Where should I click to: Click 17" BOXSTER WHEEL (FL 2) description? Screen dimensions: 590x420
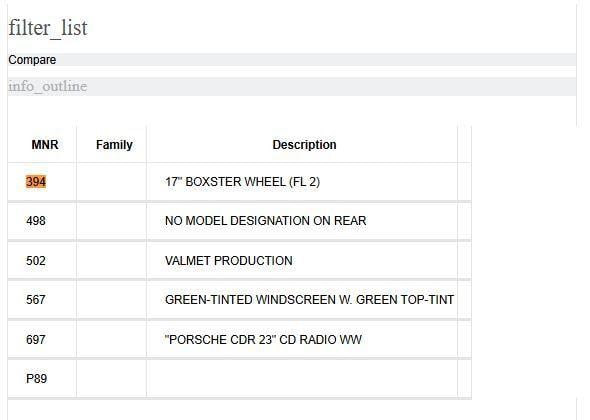click(242, 182)
